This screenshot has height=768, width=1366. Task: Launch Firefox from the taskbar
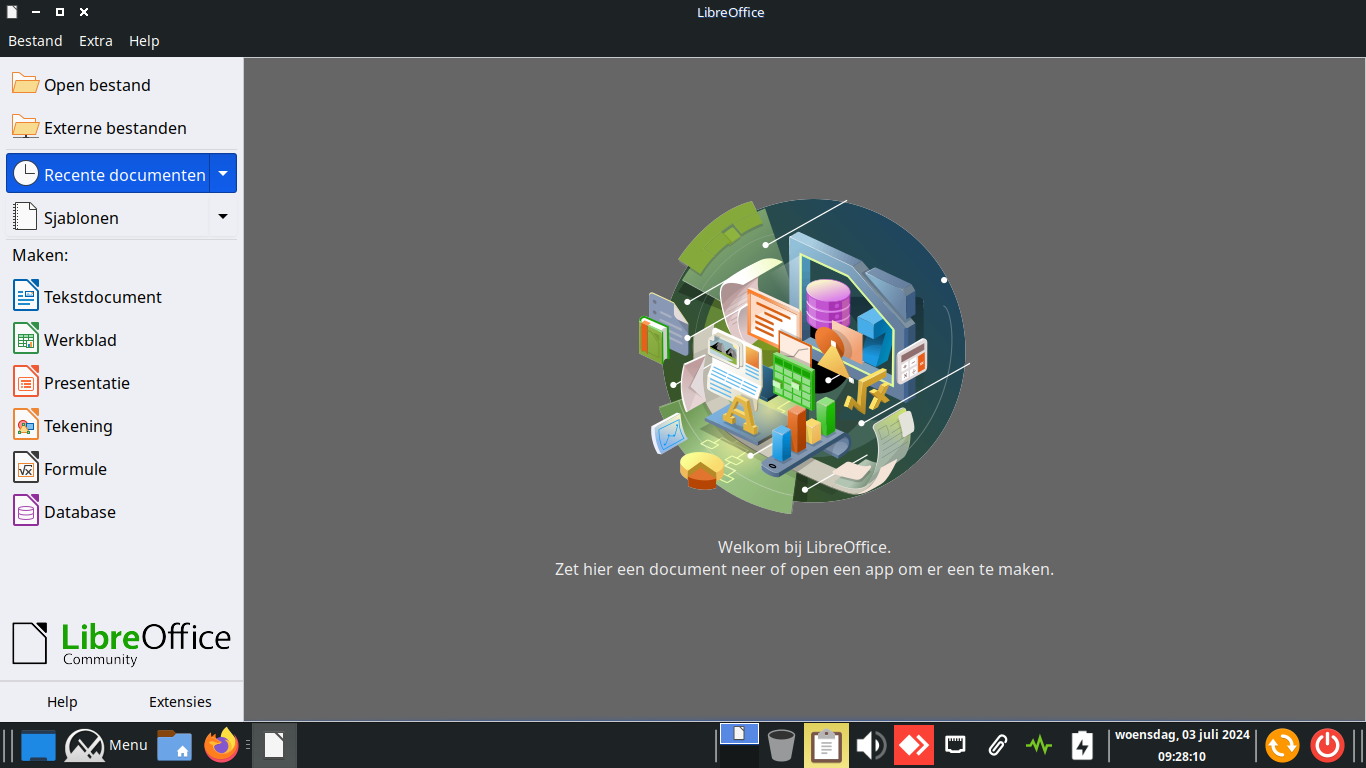coord(221,745)
